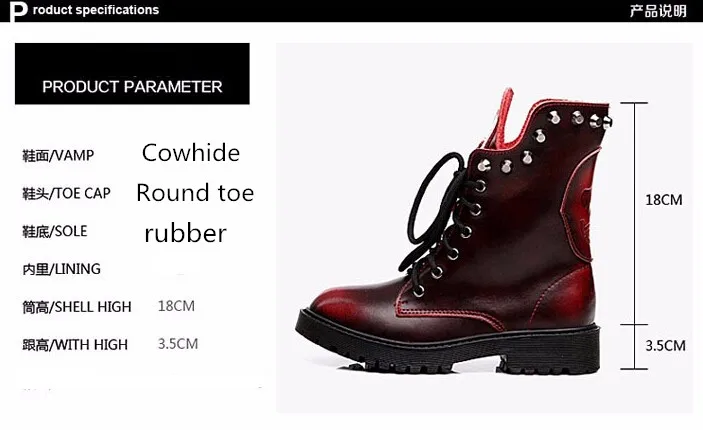Click the 跟高/WITH HIGH label
The width and height of the screenshot is (703, 430).
75,345
